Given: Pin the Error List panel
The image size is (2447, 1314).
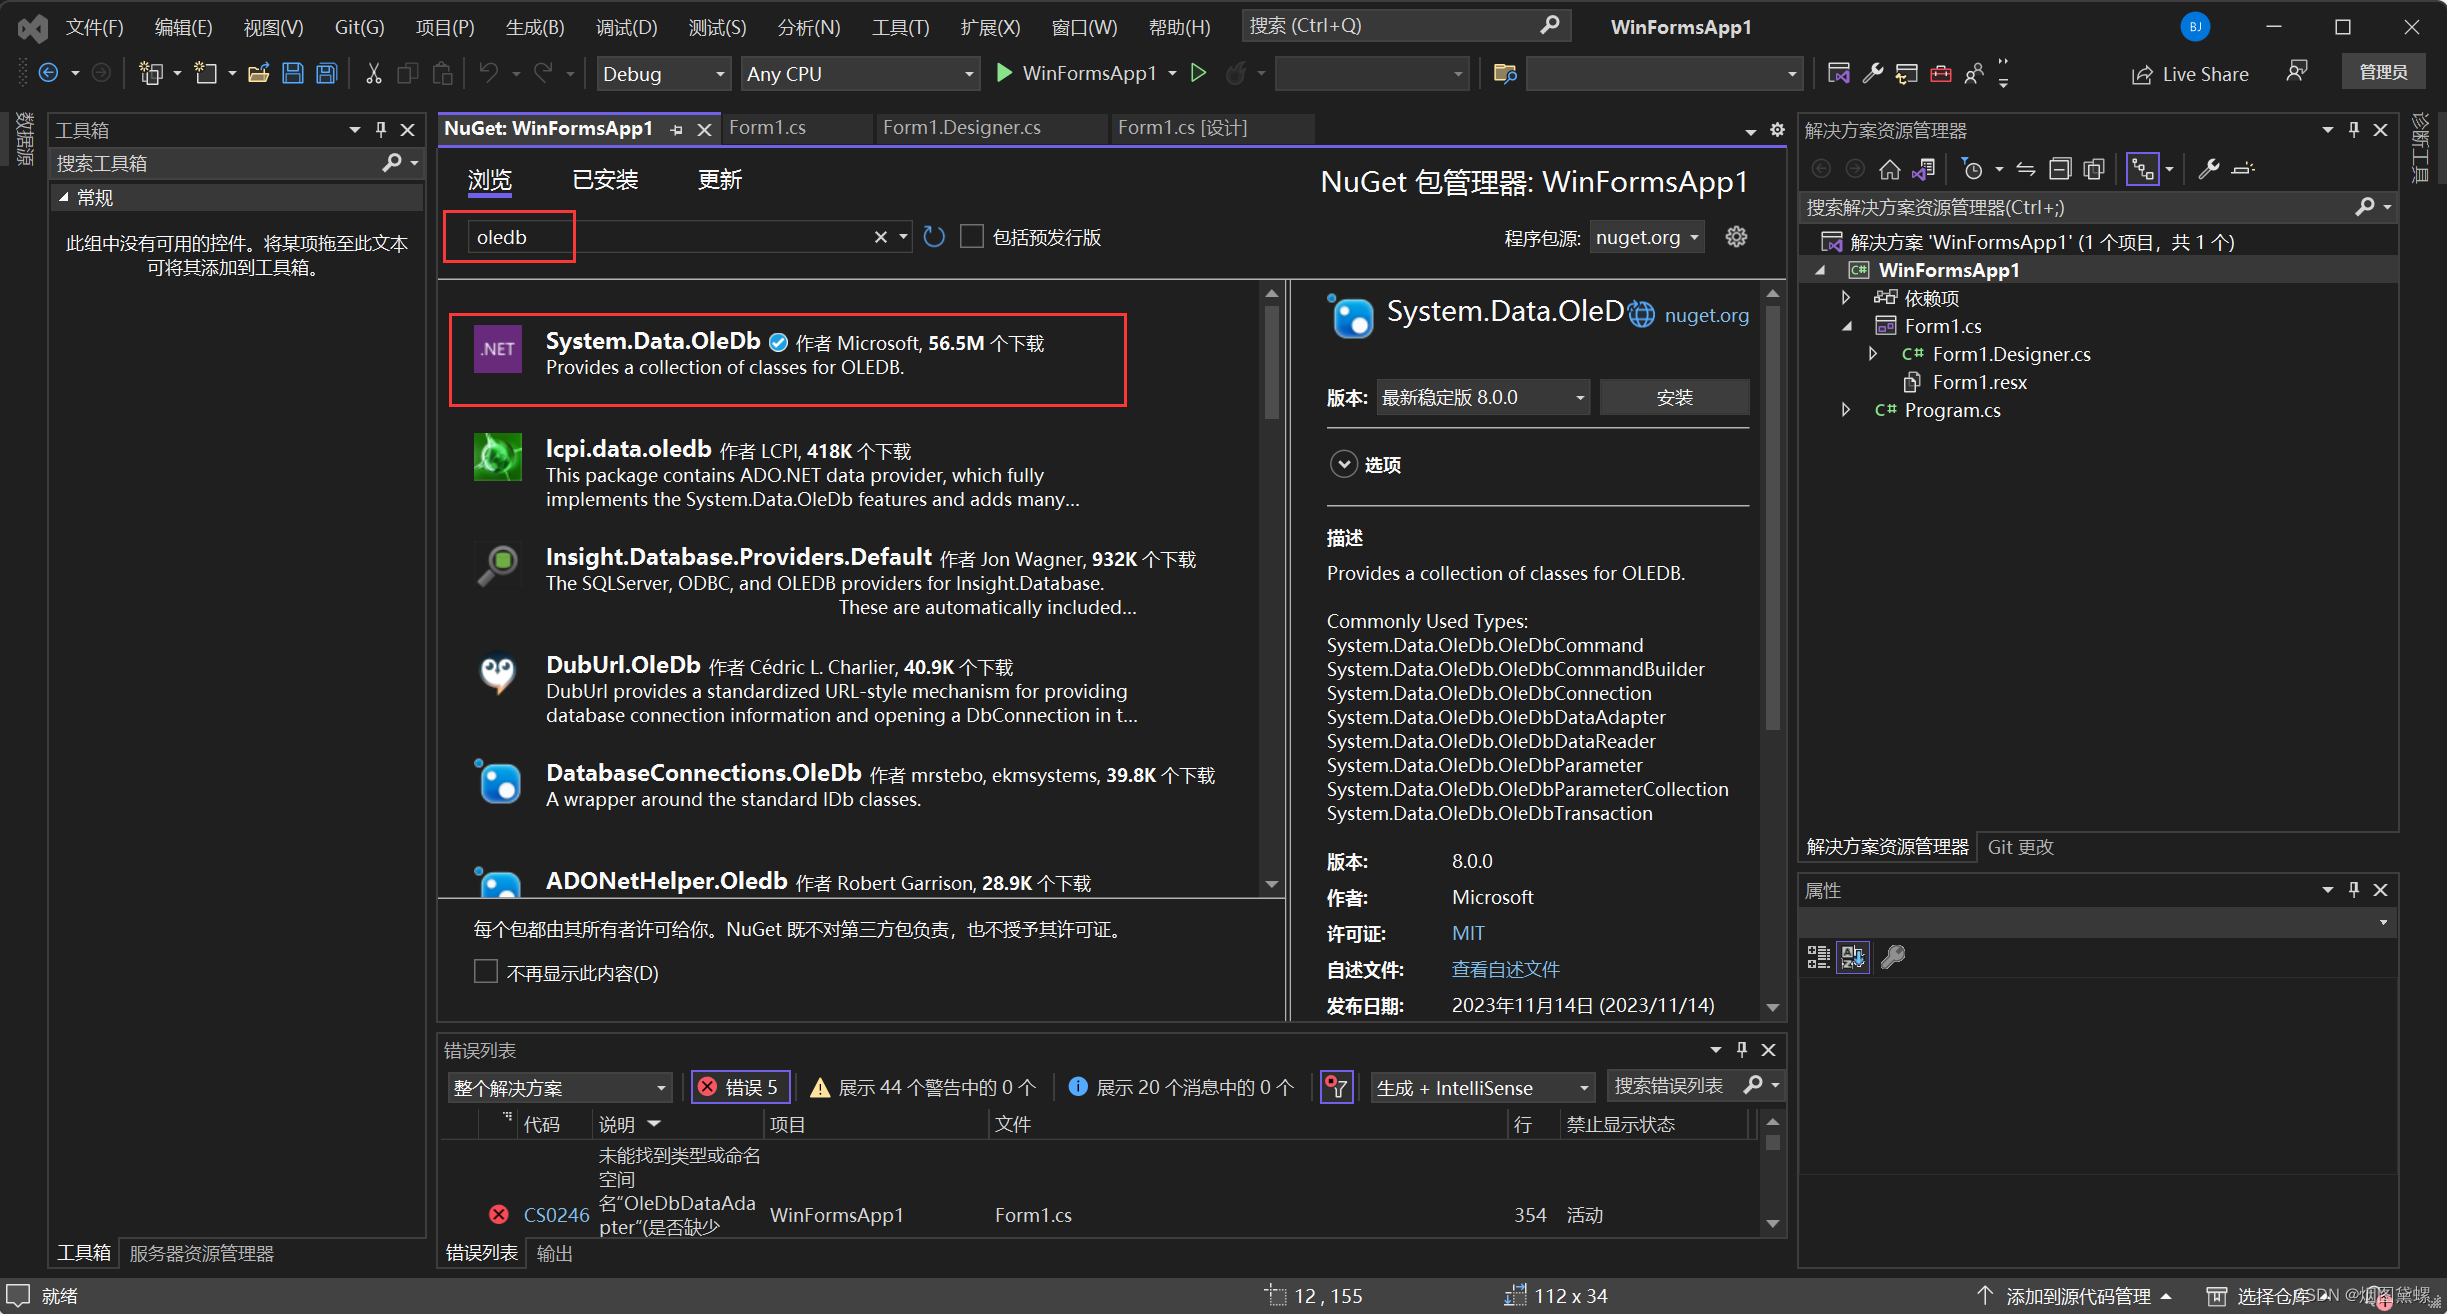Looking at the screenshot, I should pos(1742,1049).
